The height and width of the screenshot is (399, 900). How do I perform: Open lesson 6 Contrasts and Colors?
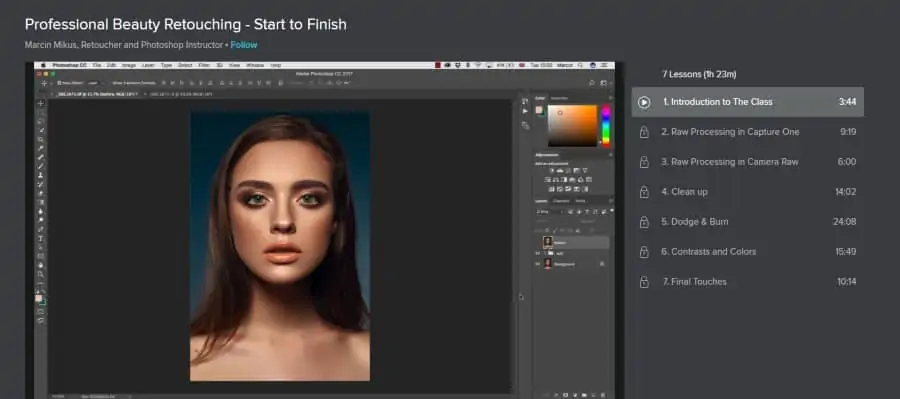click(747, 251)
